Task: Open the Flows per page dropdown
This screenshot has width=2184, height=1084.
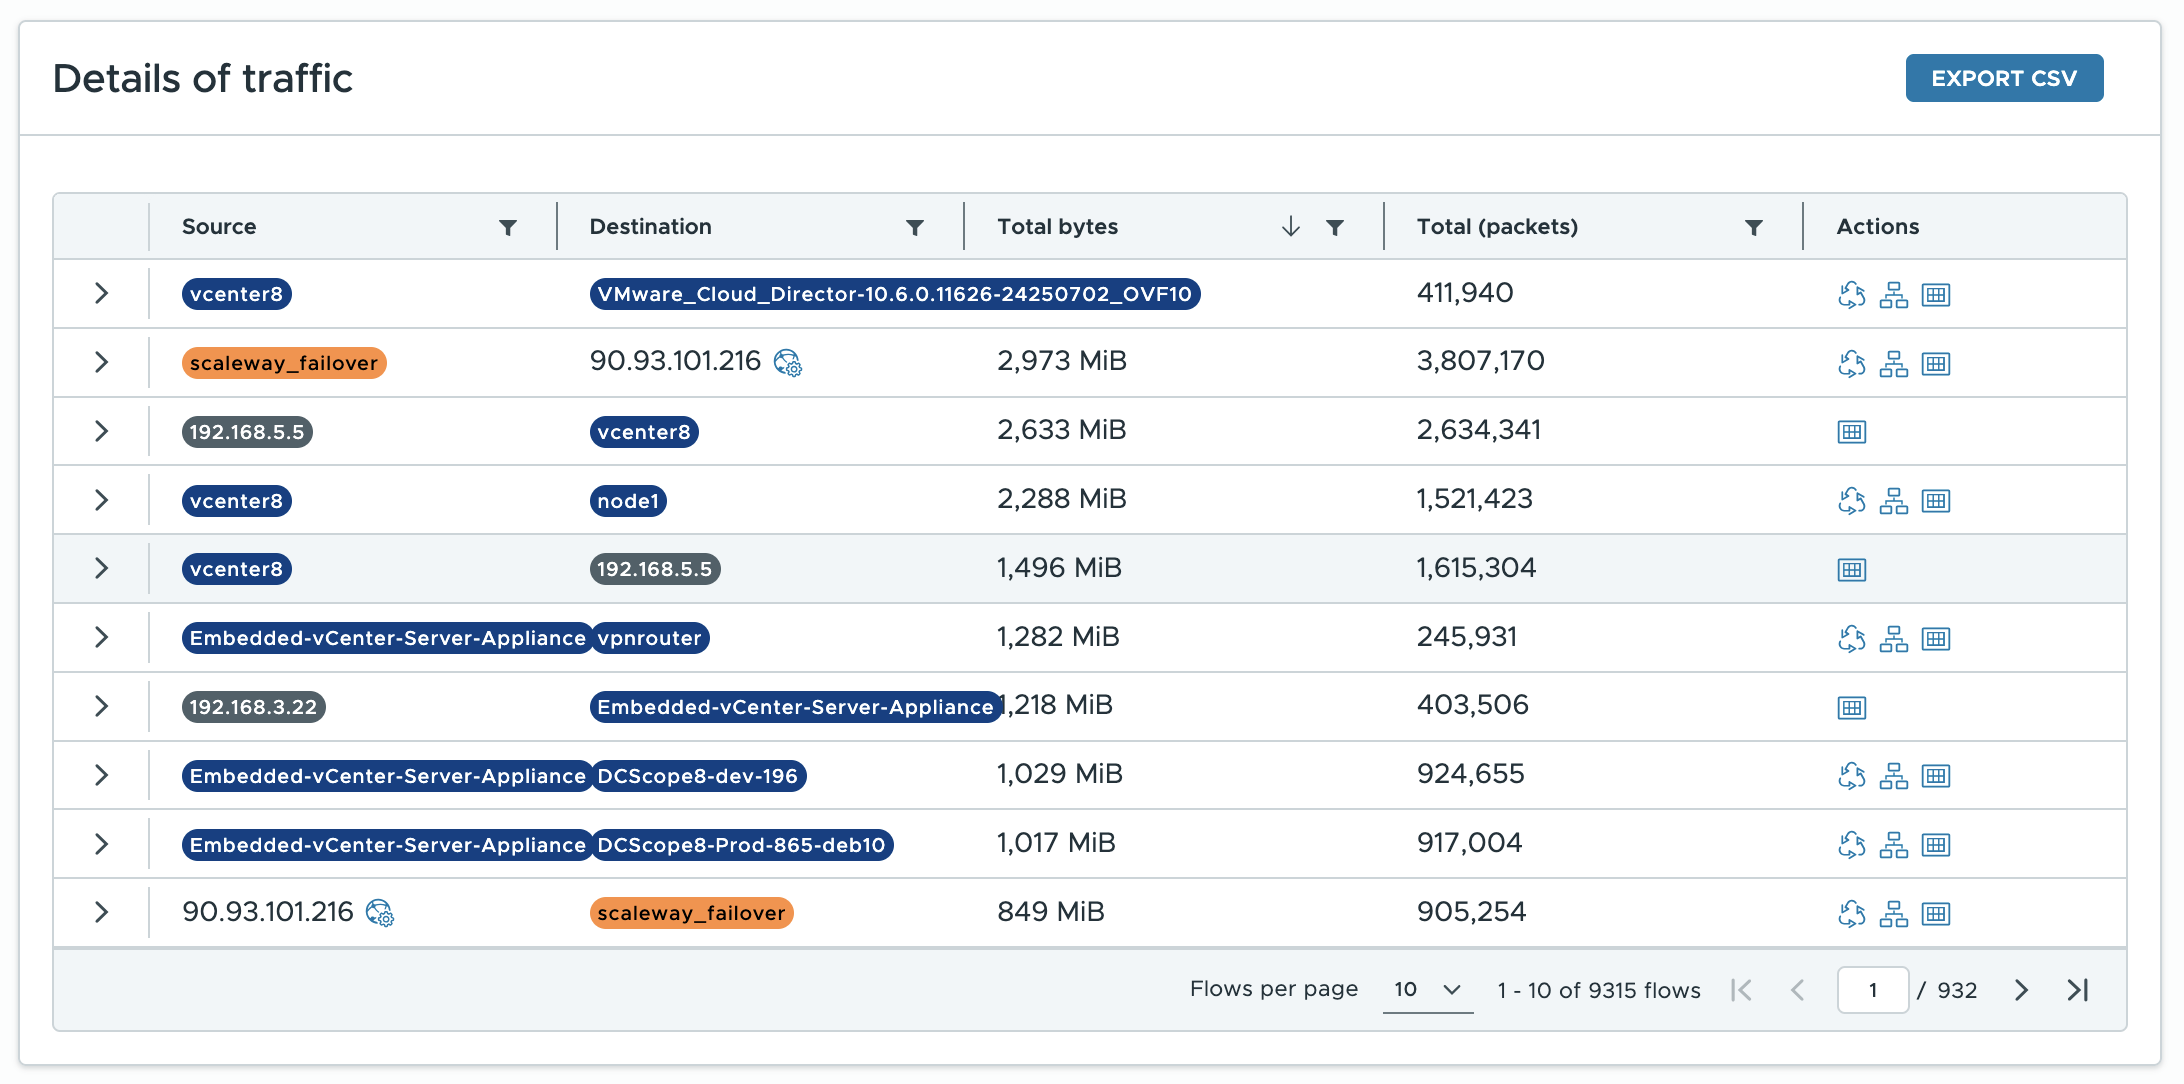Action: [x=1427, y=990]
